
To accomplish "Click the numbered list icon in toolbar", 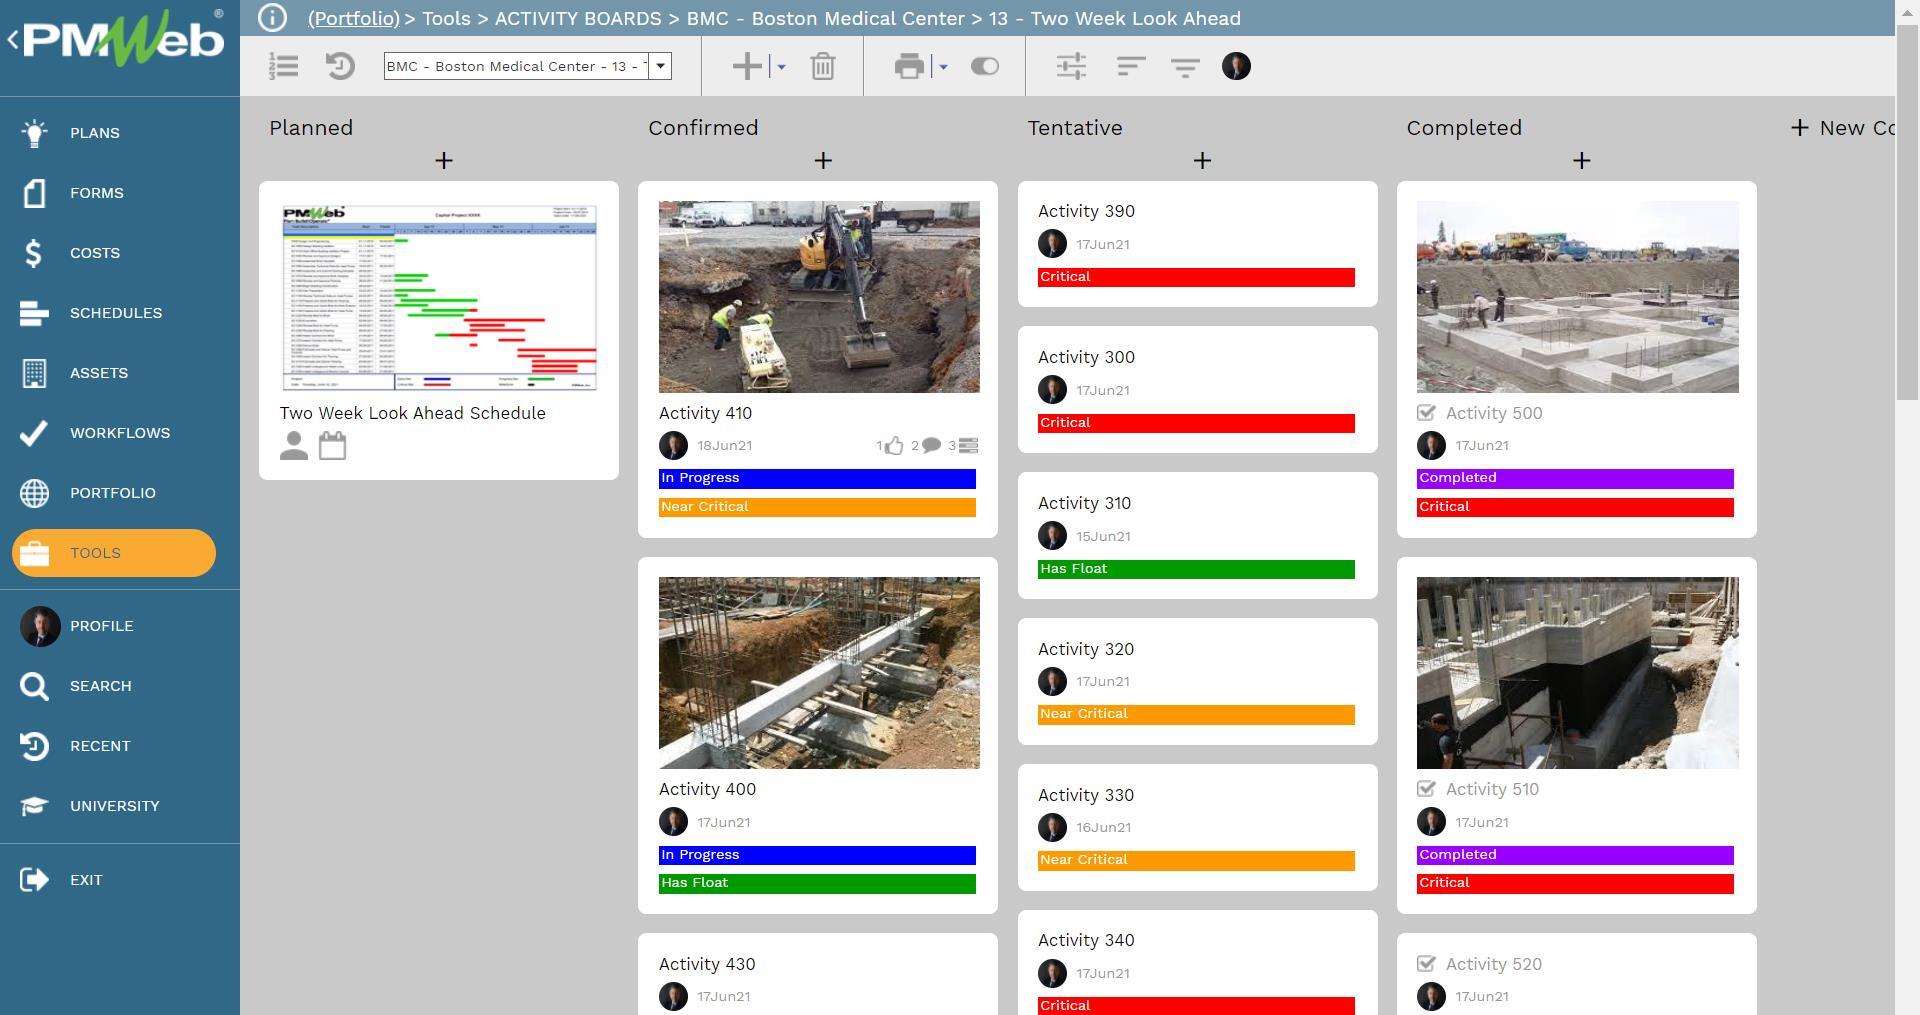I will pyautogui.click(x=284, y=67).
